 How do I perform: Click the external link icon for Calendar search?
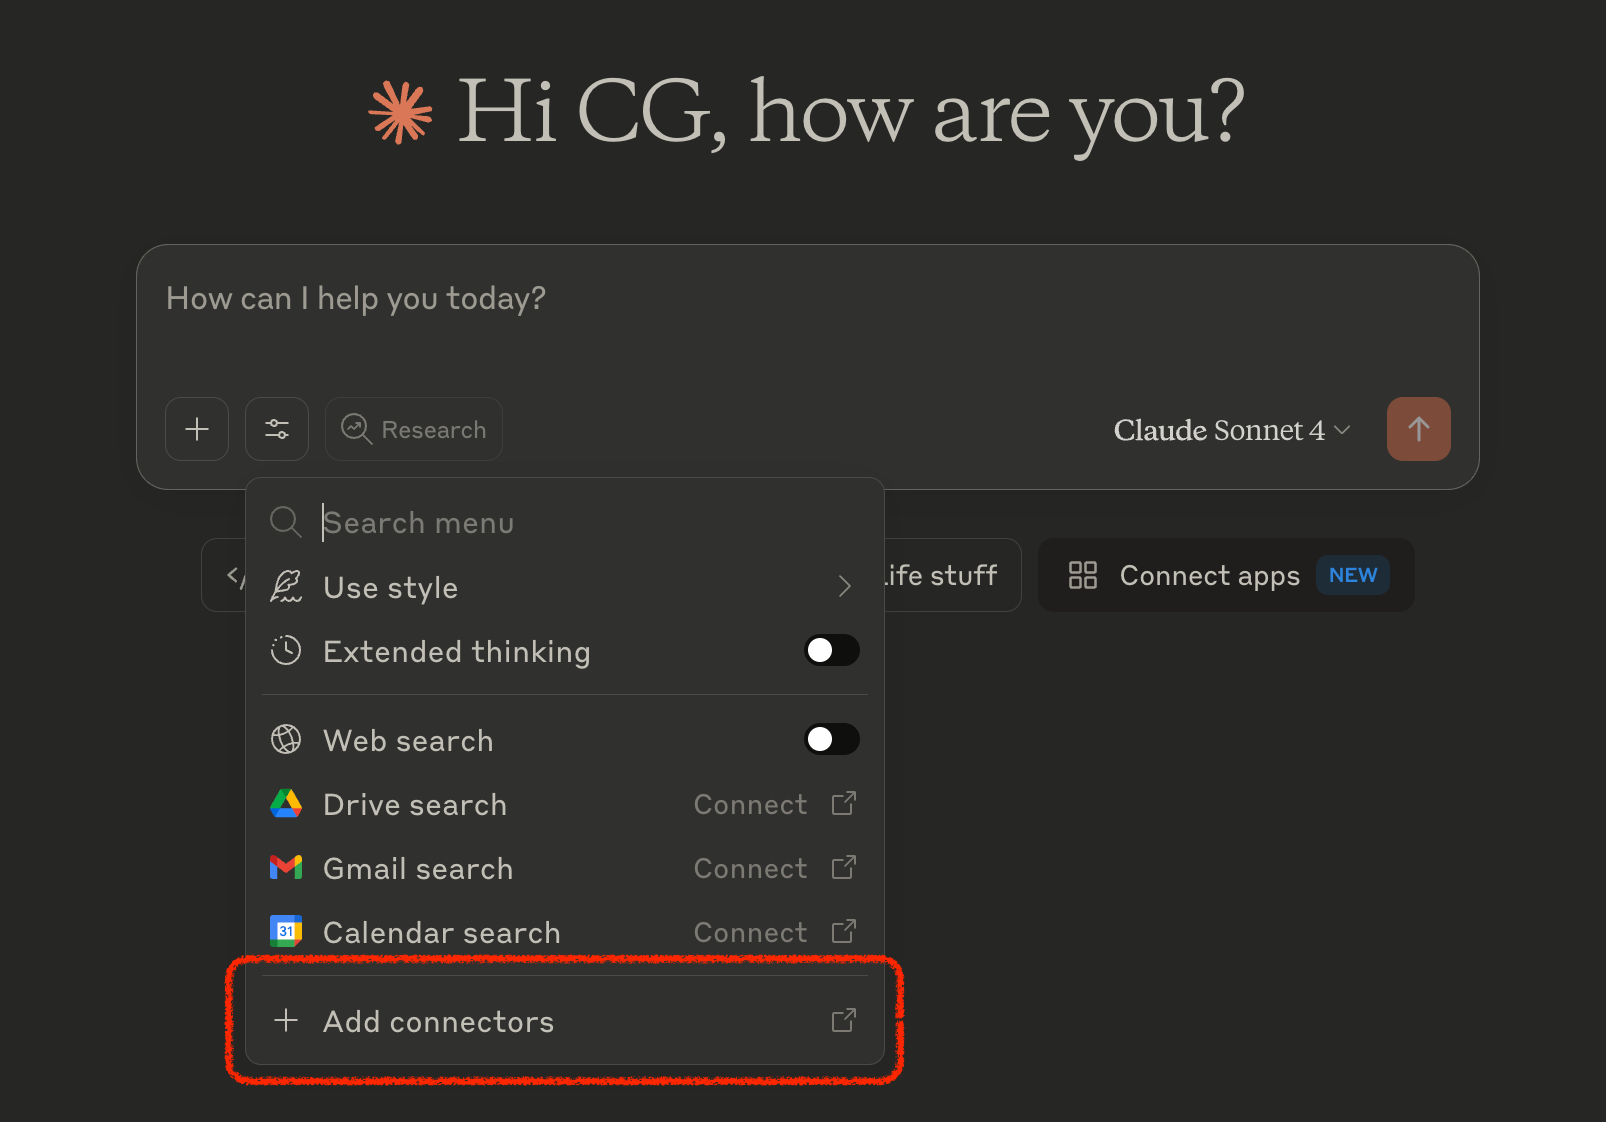(844, 931)
